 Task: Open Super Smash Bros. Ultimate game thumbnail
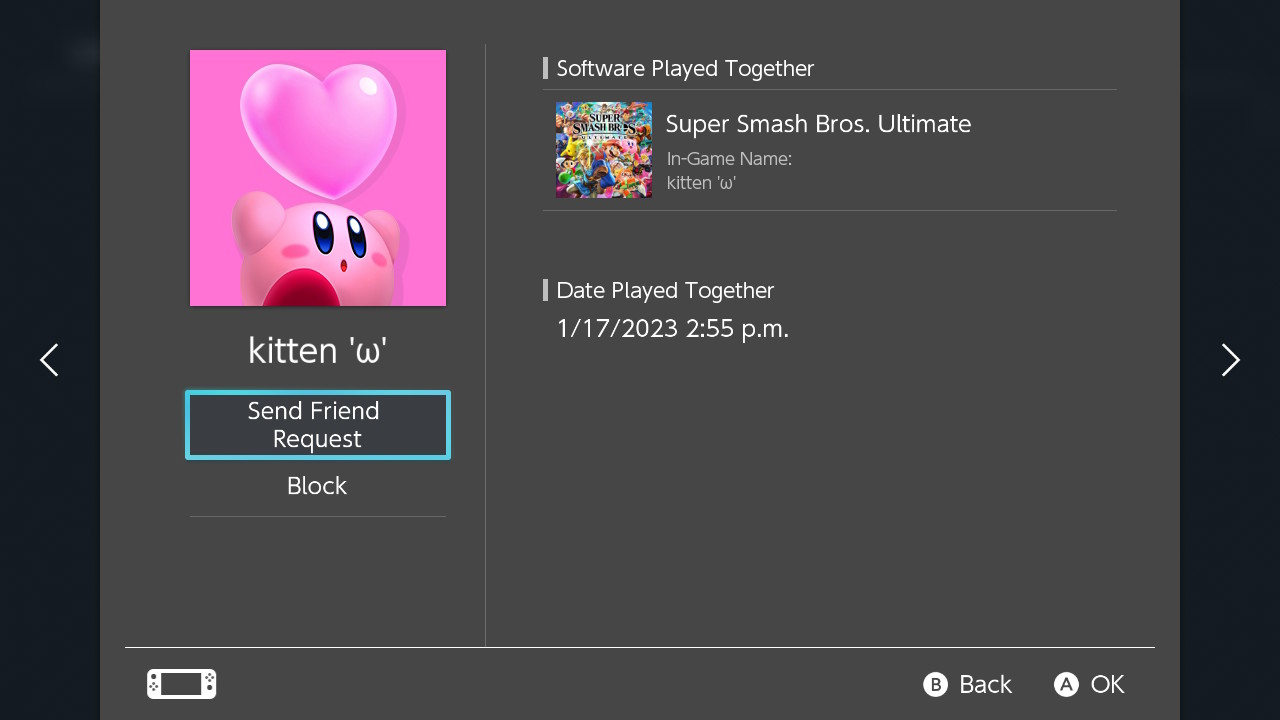point(604,150)
